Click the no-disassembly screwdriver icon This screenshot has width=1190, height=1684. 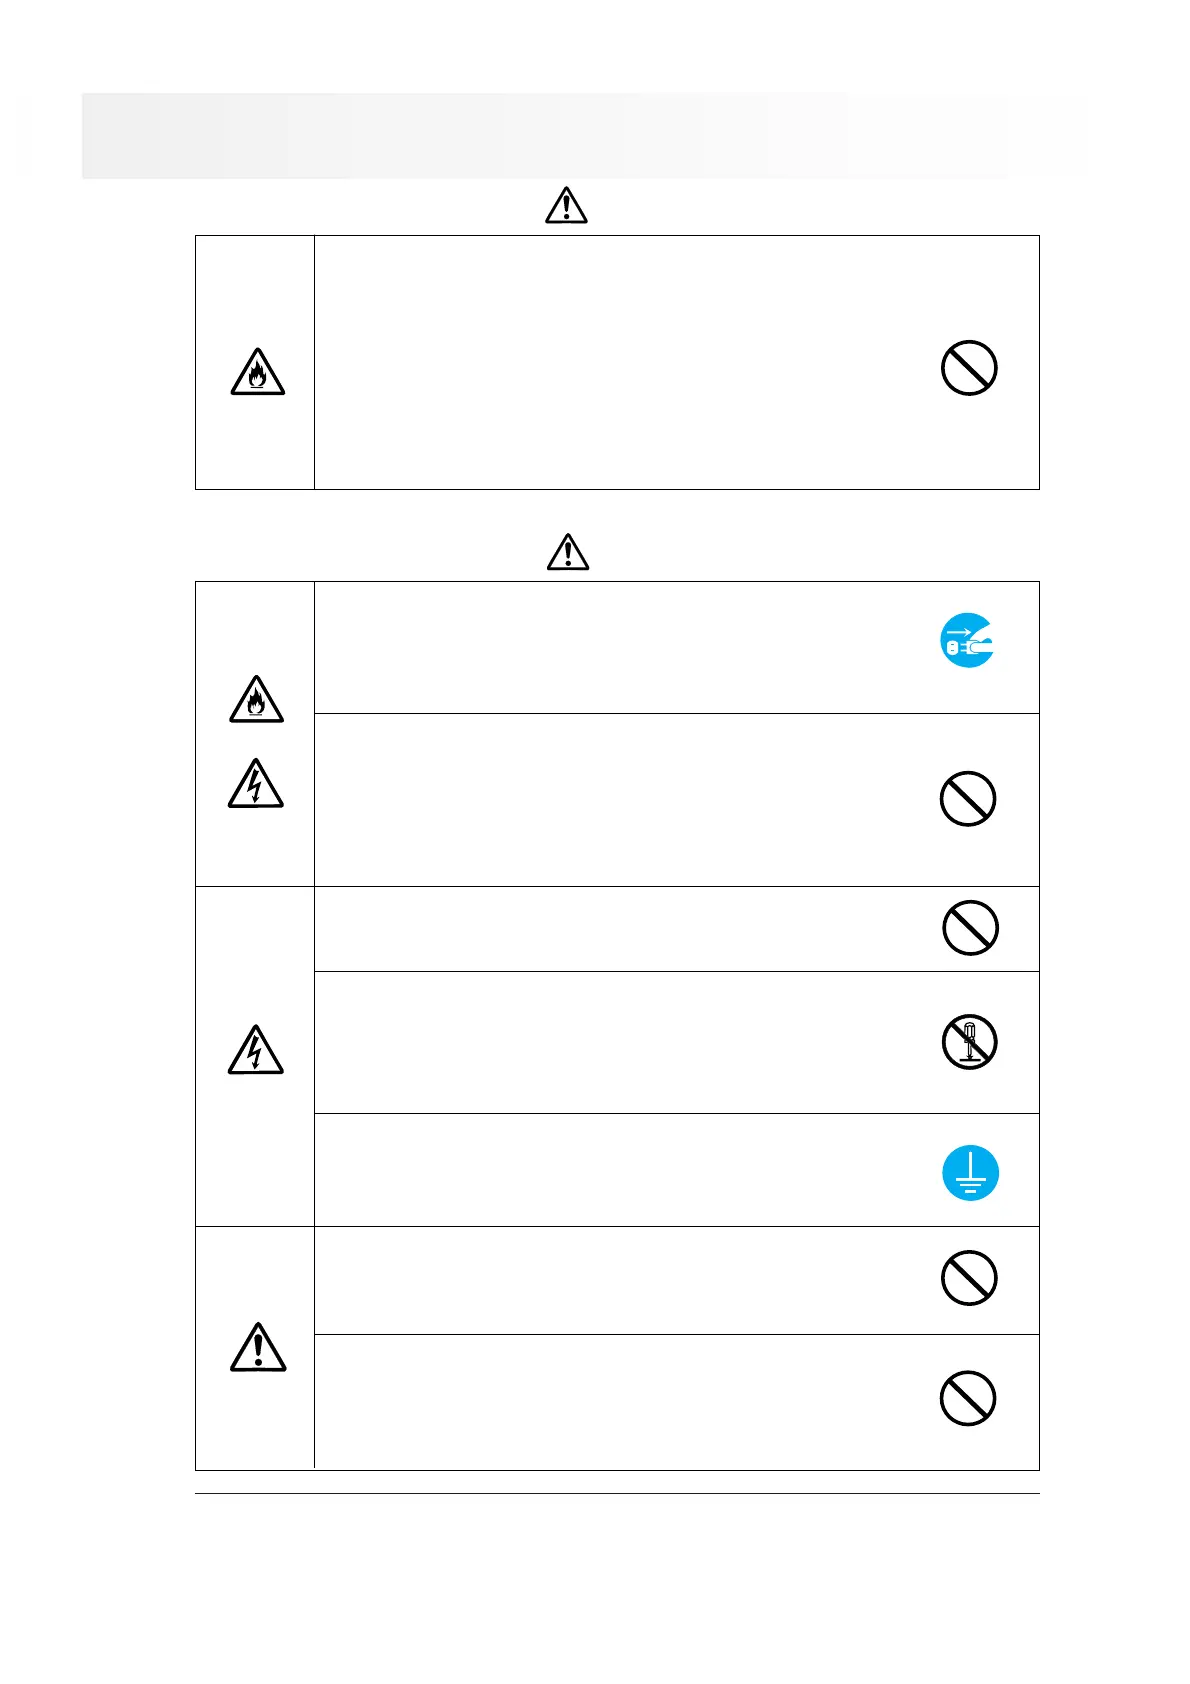pos(969,1042)
